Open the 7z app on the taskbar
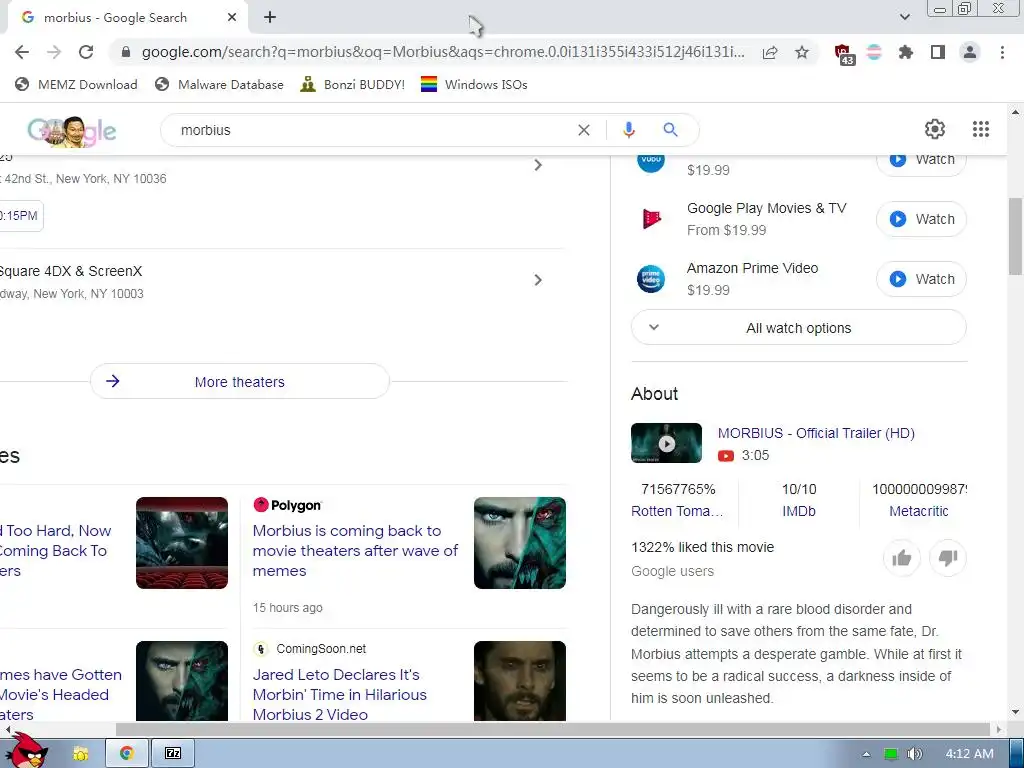 click(173, 753)
